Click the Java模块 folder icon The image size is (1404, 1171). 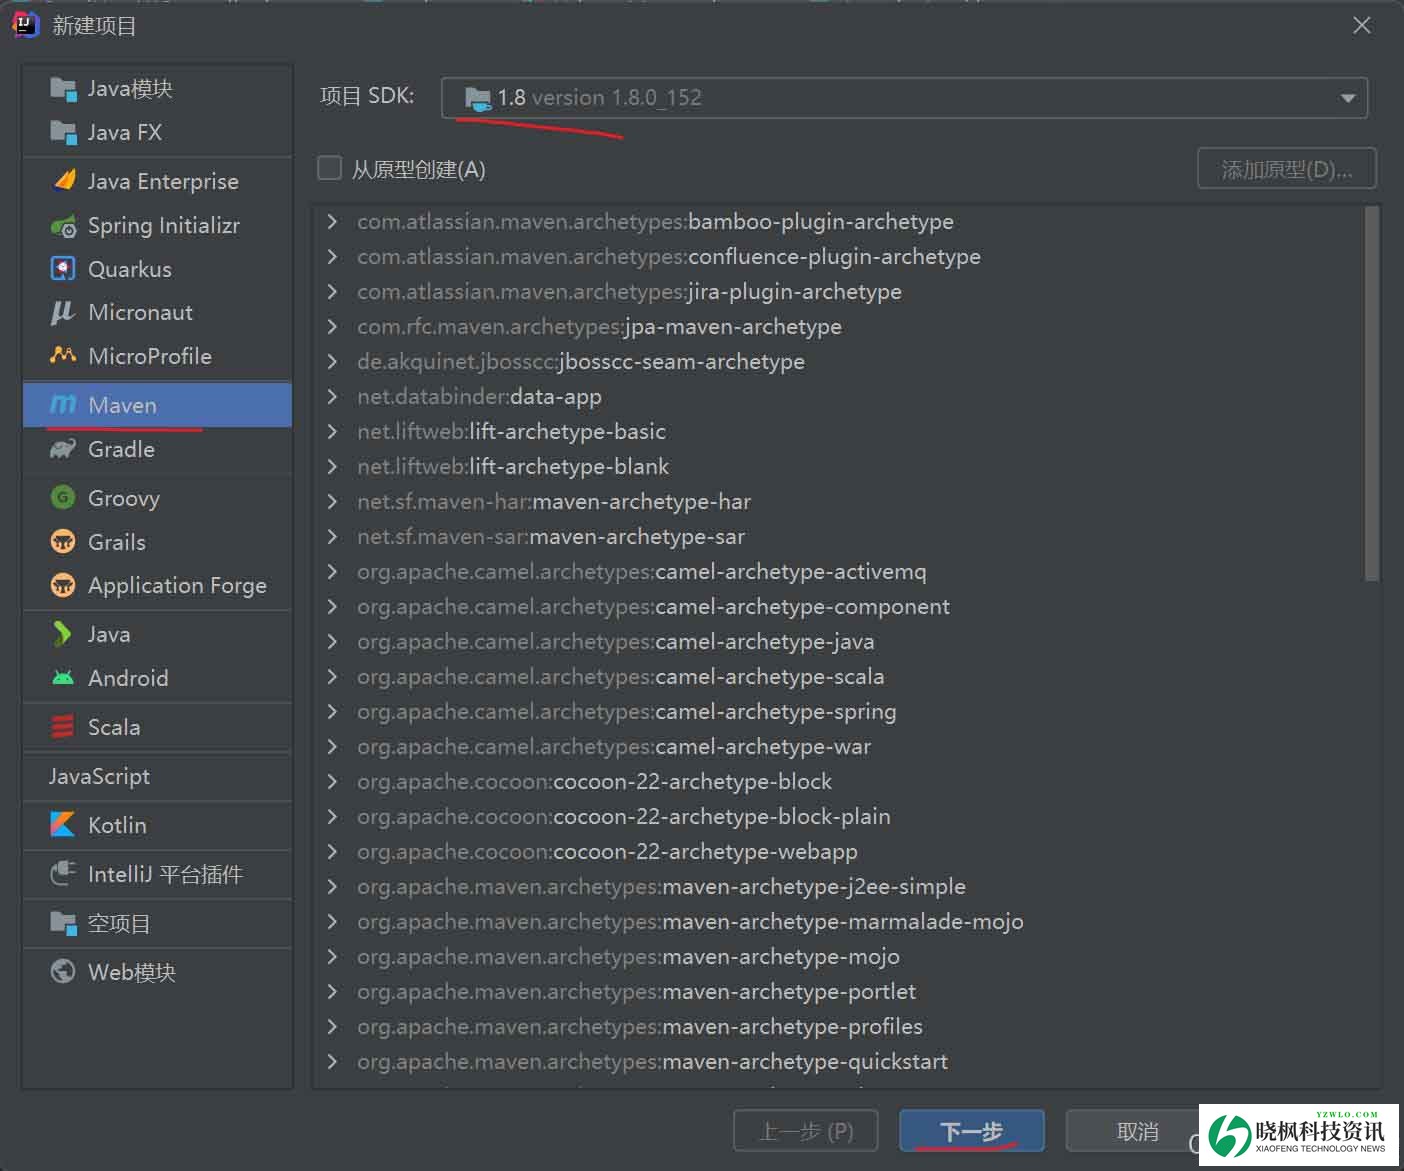click(63, 89)
